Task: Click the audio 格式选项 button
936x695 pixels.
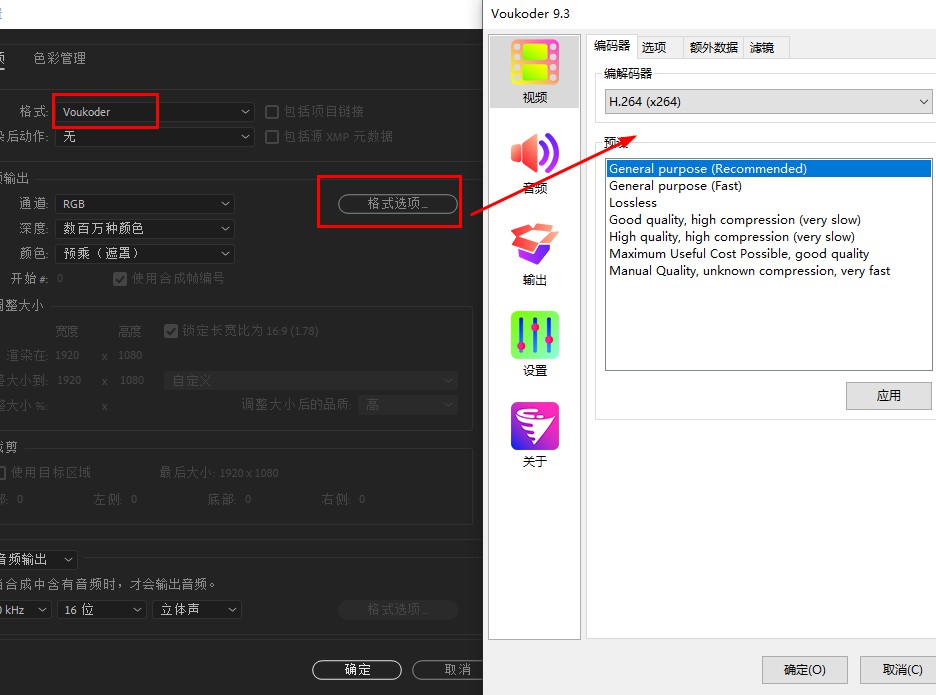Action: tap(398, 610)
